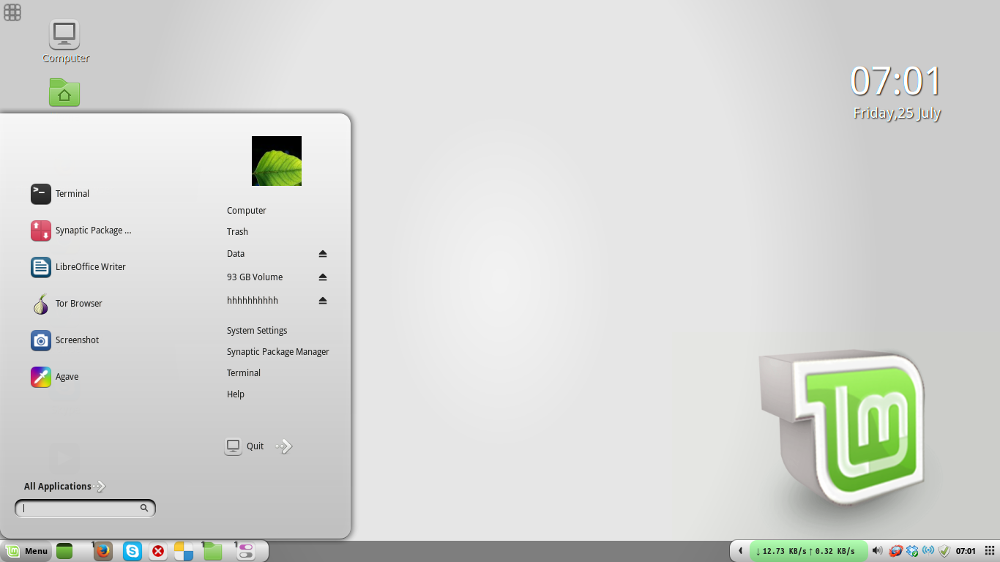Open the volume control

pyautogui.click(x=878, y=551)
